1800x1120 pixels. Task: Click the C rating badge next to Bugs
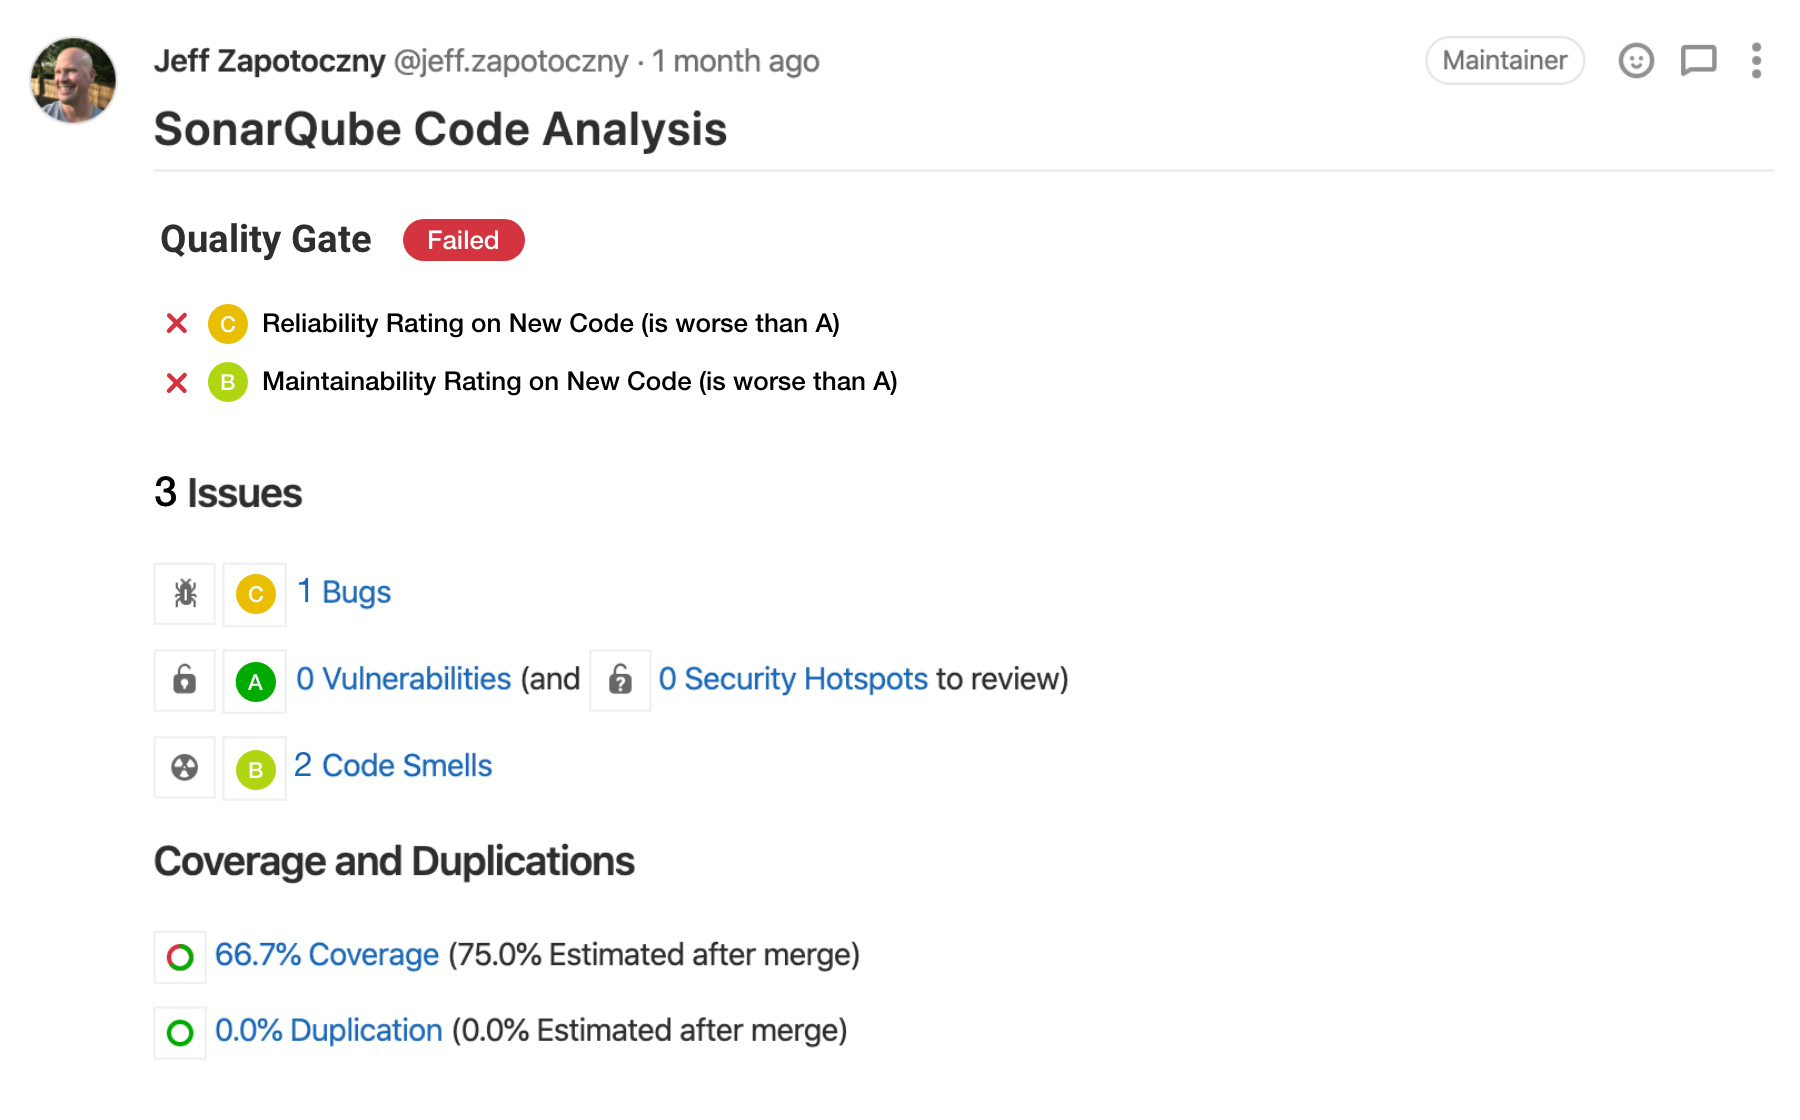pos(254,593)
